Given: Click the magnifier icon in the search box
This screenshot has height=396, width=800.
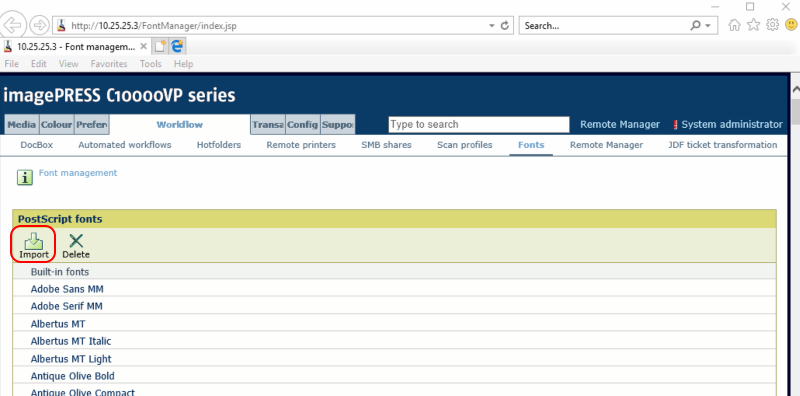Looking at the screenshot, I should tap(695, 26).
